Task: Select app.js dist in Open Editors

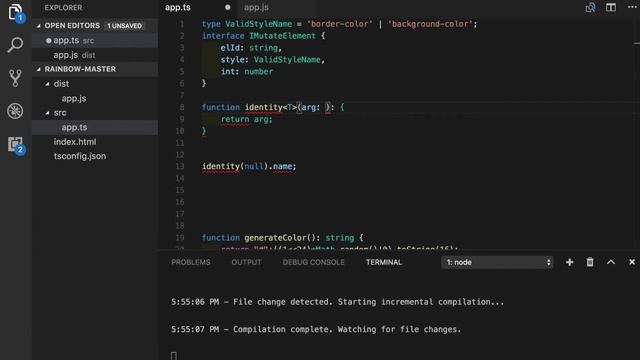Action: pos(95,55)
